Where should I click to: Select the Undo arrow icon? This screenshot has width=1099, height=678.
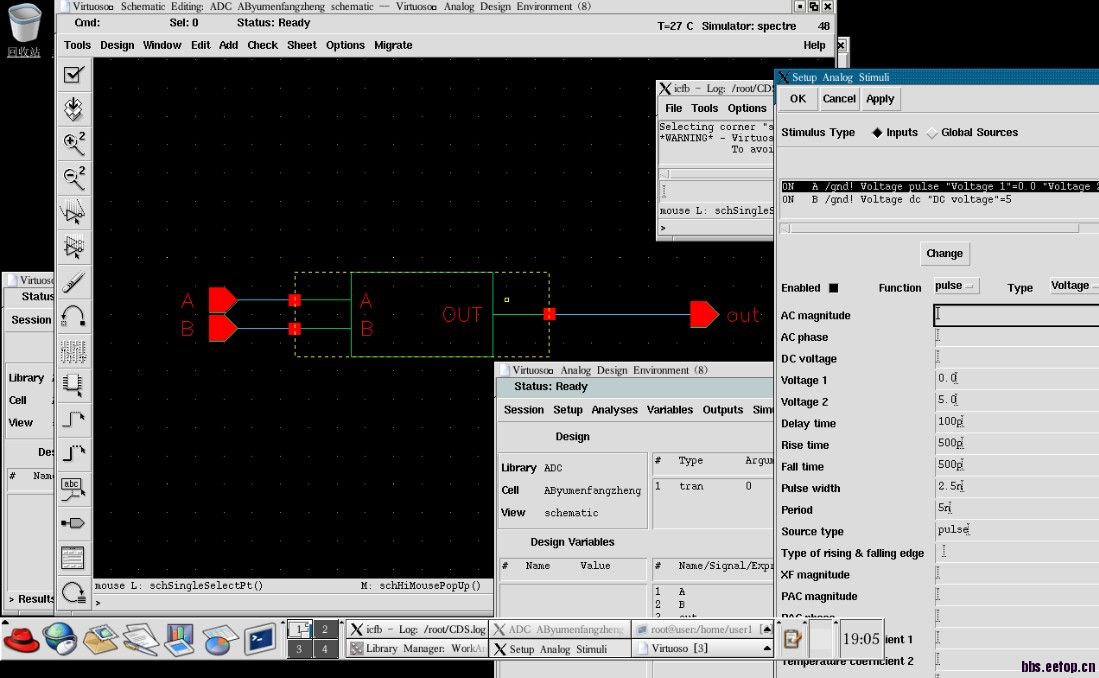74,317
